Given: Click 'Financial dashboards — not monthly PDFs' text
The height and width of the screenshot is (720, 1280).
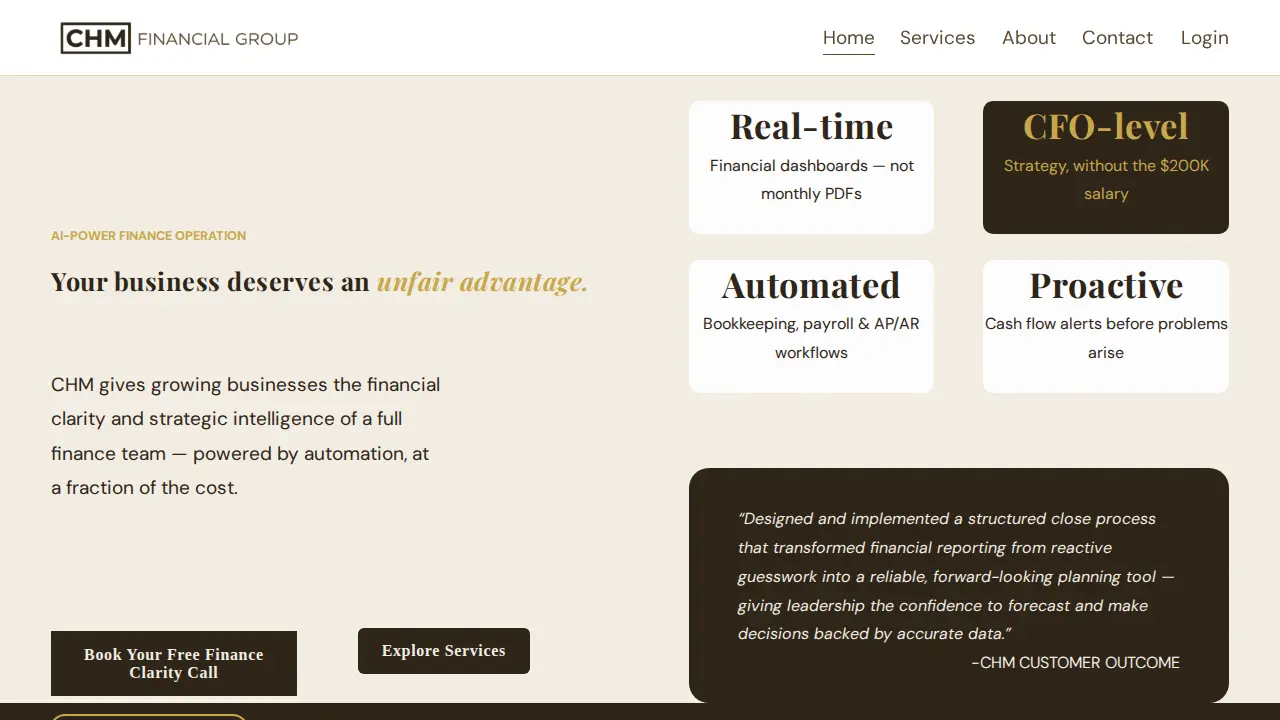Looking at the screenshot, I should [x=811, y=180].
